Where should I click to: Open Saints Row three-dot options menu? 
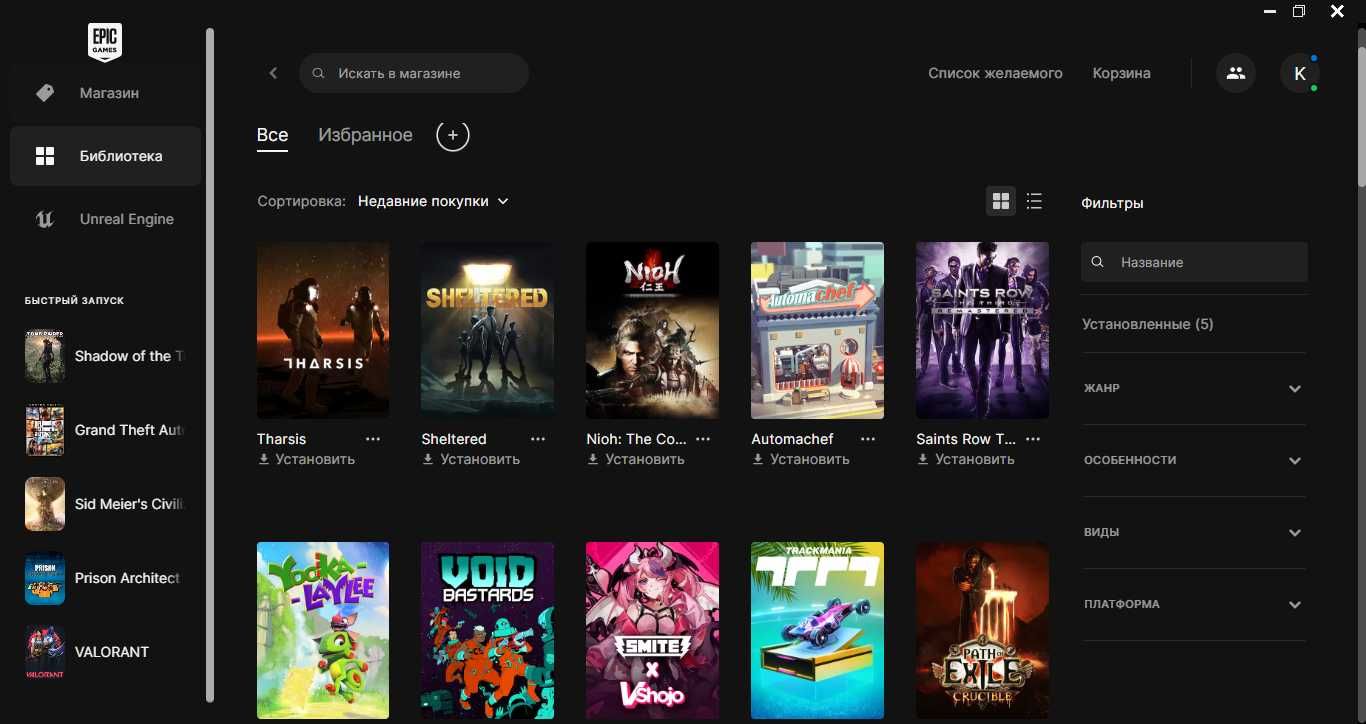[1033, 439]
